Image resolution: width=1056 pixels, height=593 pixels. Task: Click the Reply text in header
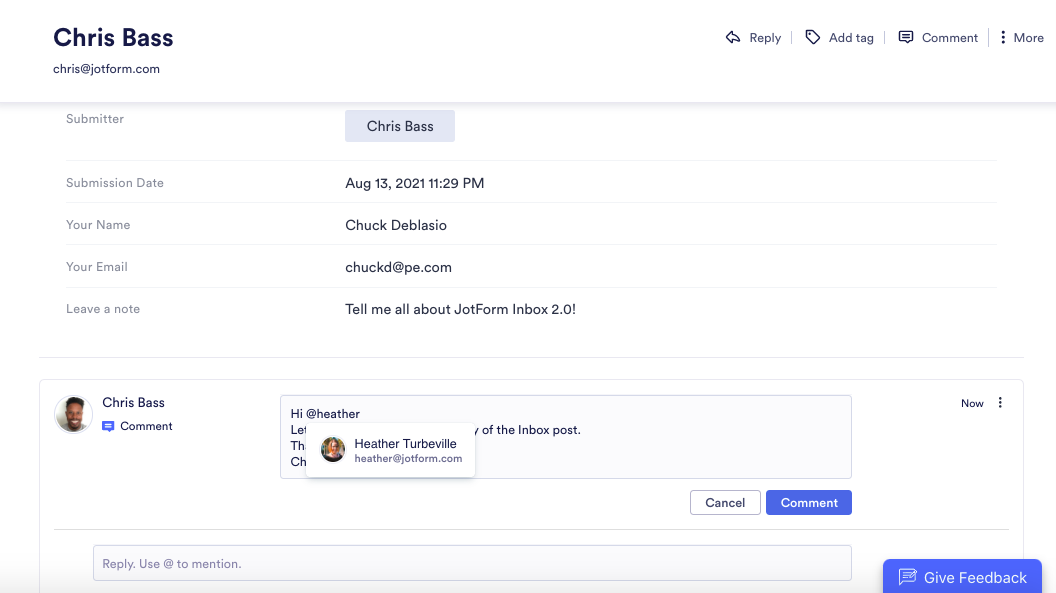[x=765, y=38]
